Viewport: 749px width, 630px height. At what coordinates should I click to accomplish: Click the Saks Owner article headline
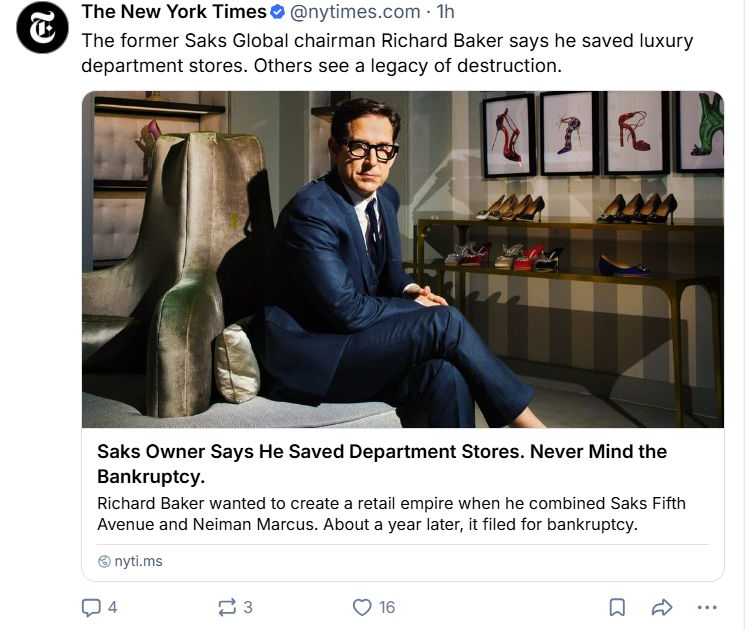click(x=382, y=464)
